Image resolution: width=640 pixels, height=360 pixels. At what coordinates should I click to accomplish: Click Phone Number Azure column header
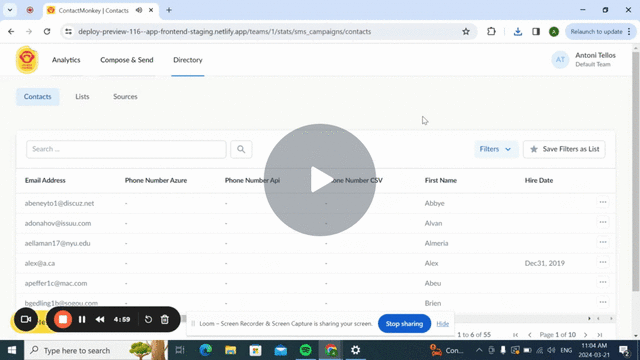click(x=156, y=180)
